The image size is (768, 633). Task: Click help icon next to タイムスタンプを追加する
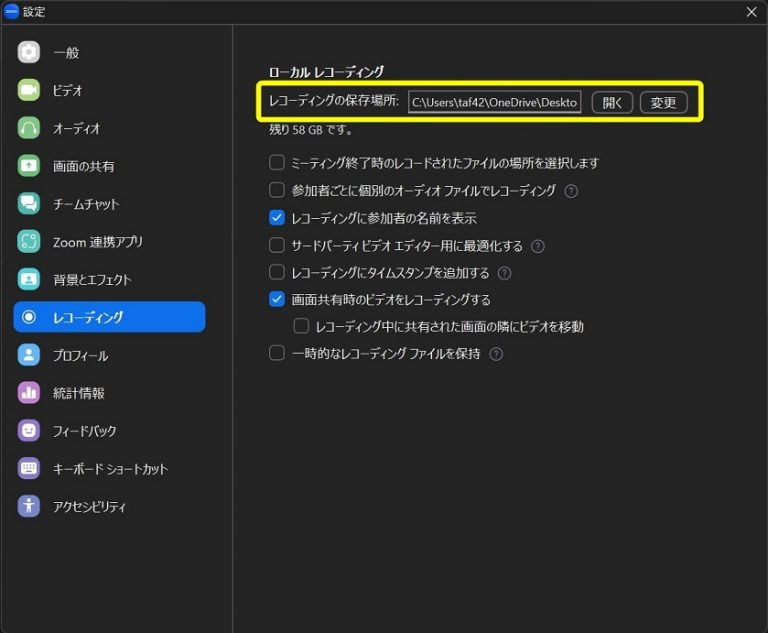pos(504,273)
